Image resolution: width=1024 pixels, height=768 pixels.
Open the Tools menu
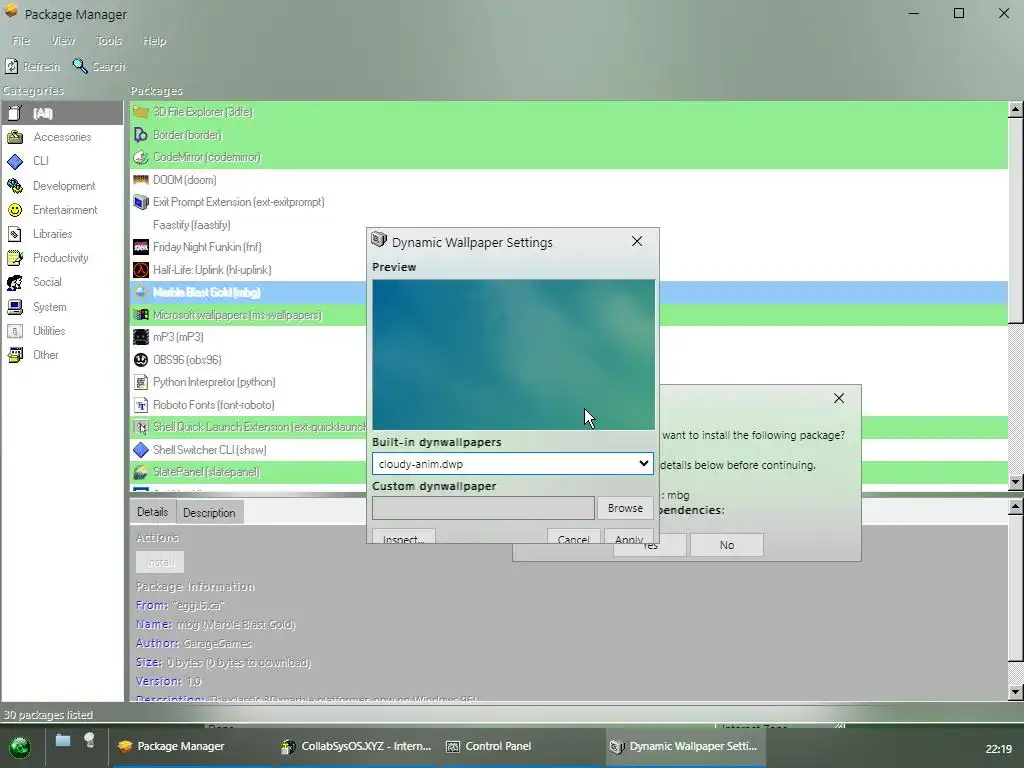(108, 40)
